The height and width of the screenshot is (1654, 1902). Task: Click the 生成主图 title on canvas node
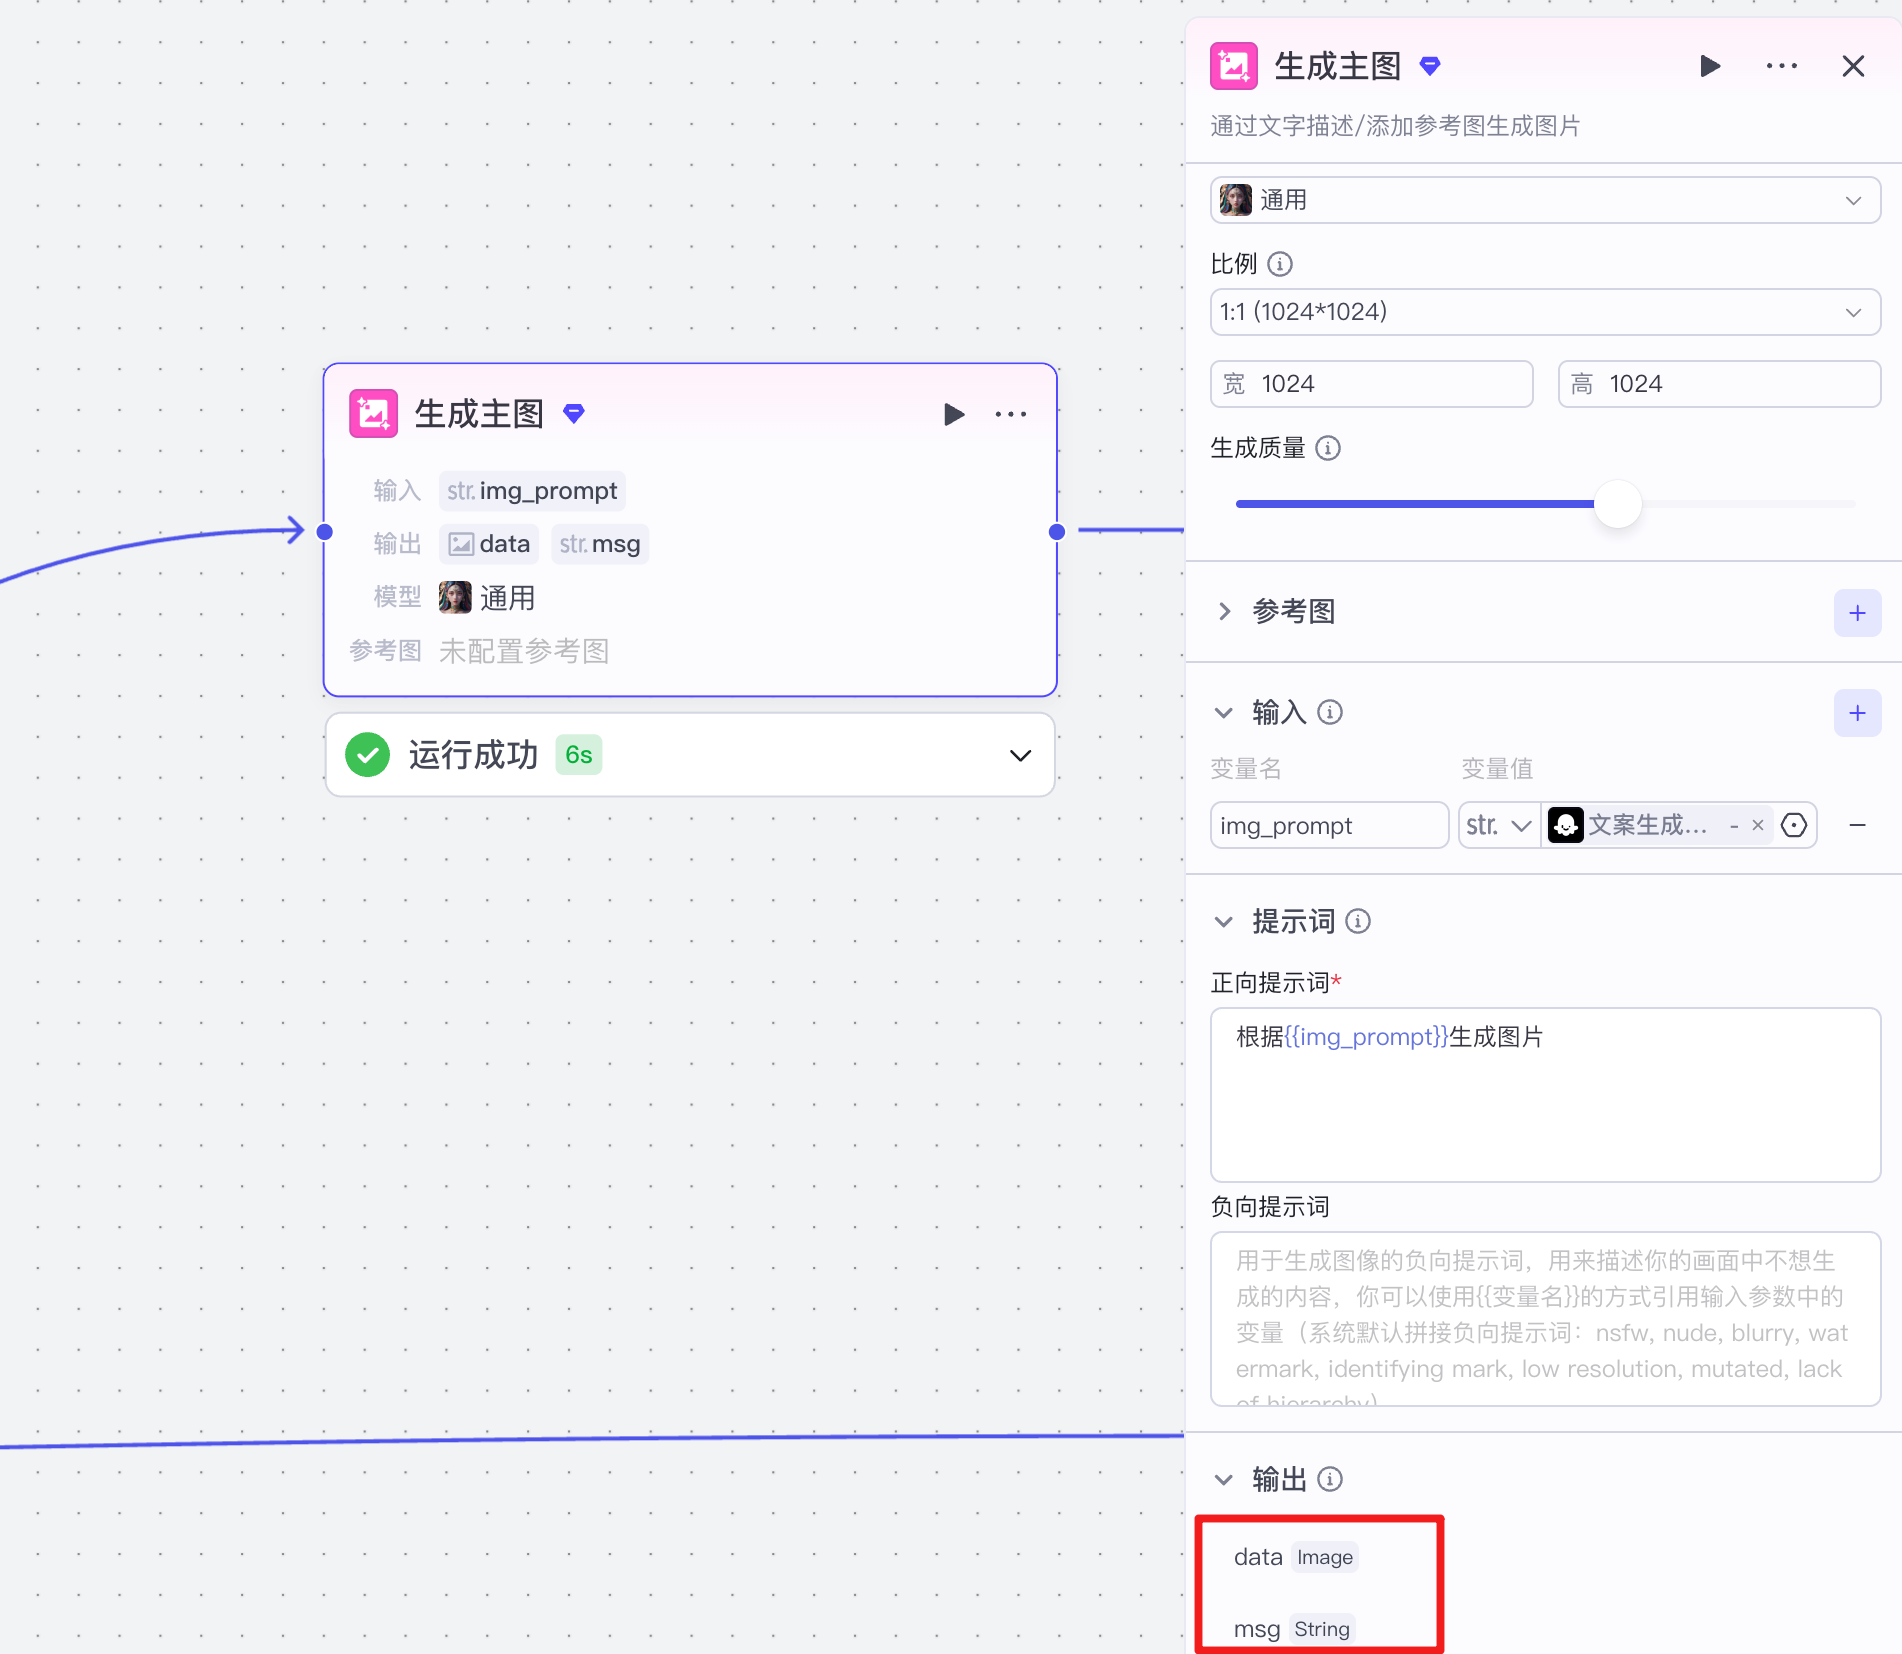coord(479,414)
